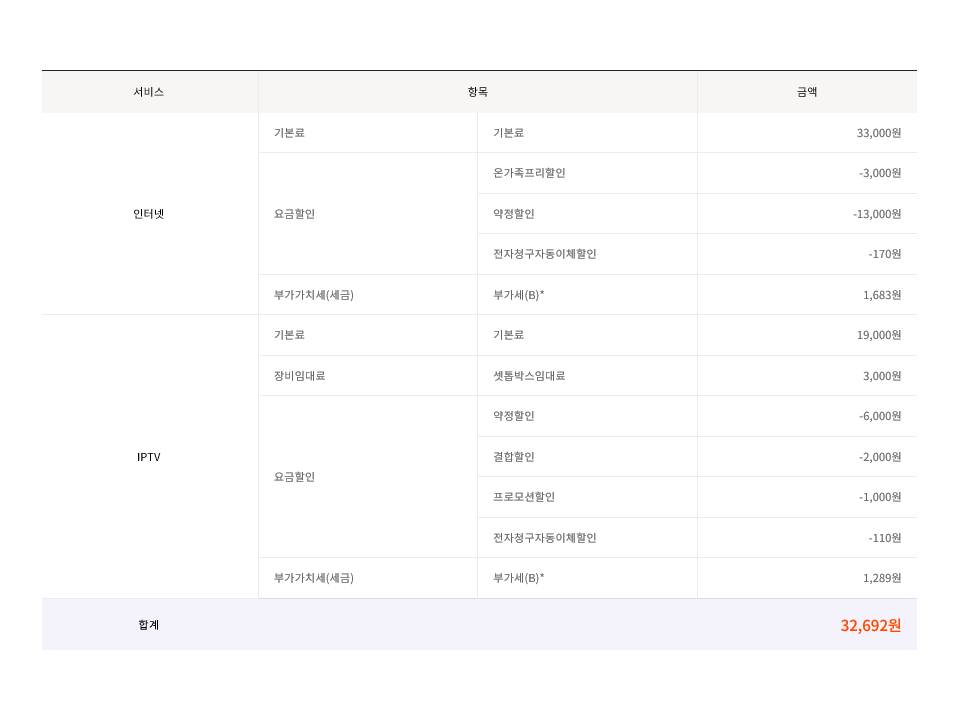Click the 서비스 column header
960x720 pixels.
148,92
